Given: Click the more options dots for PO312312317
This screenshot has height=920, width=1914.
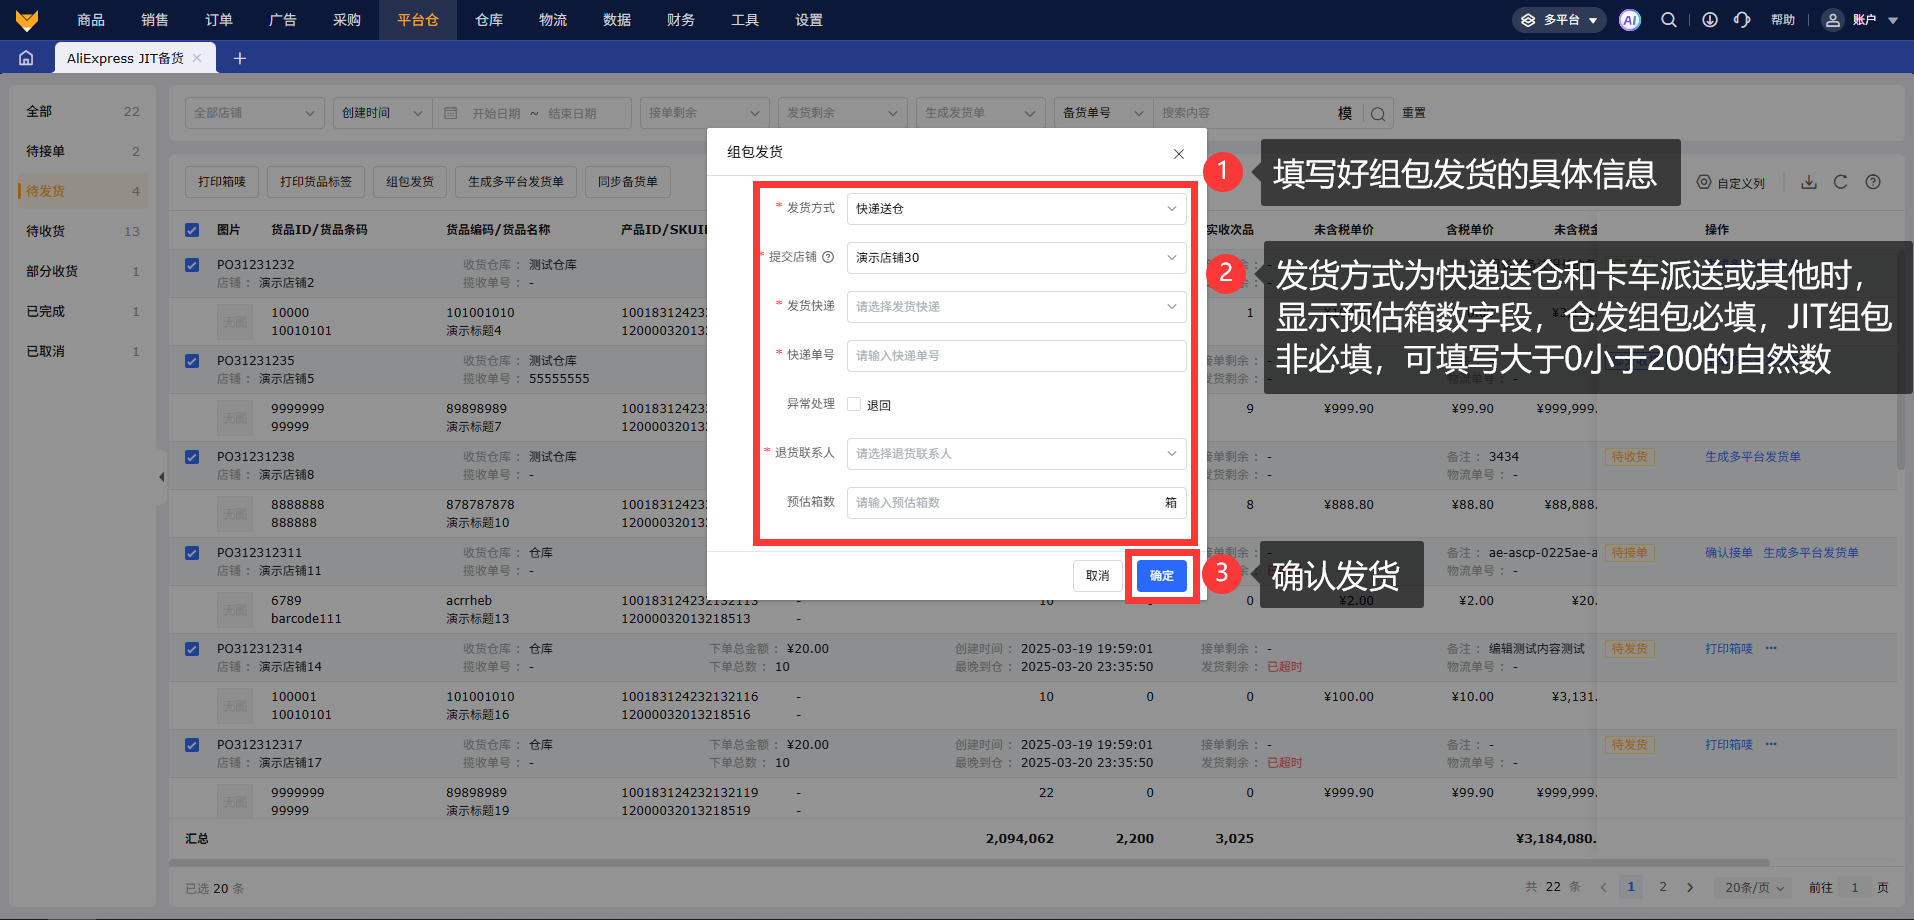Looking at the screenshot, I should (1771, 745).
